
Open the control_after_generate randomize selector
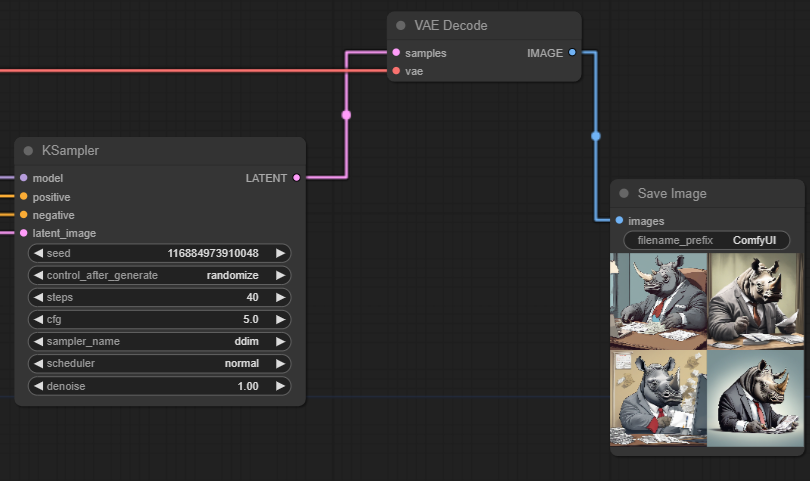point(160,276)
